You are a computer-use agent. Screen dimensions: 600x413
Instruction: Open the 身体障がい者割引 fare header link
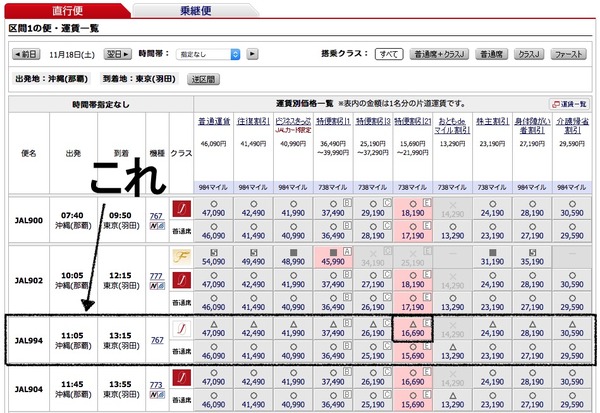click(x=532, y=126)
